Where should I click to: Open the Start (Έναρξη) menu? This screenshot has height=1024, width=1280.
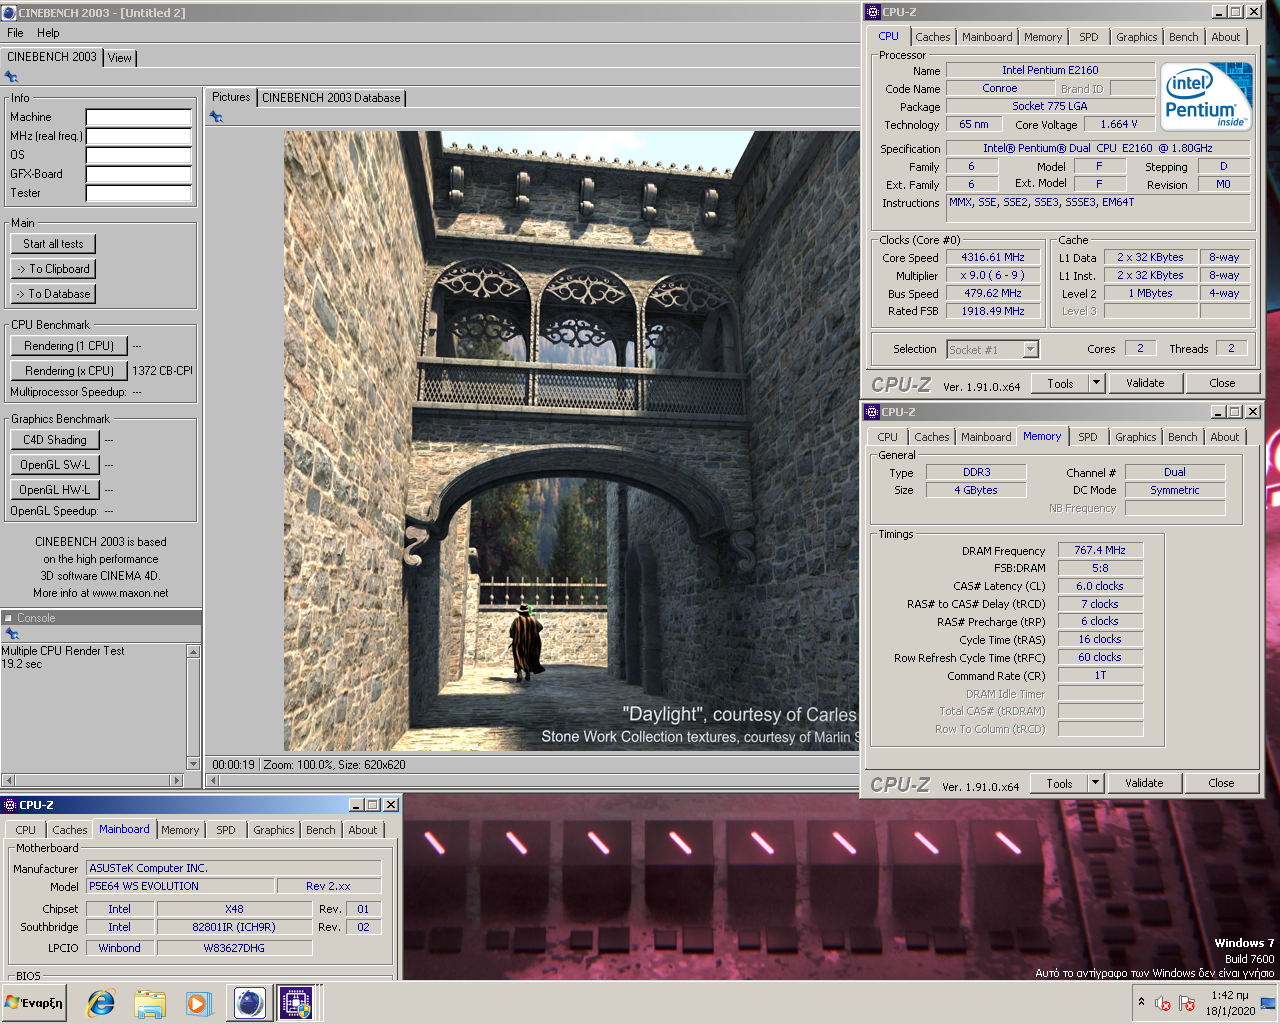click(x=35, y=1003)
